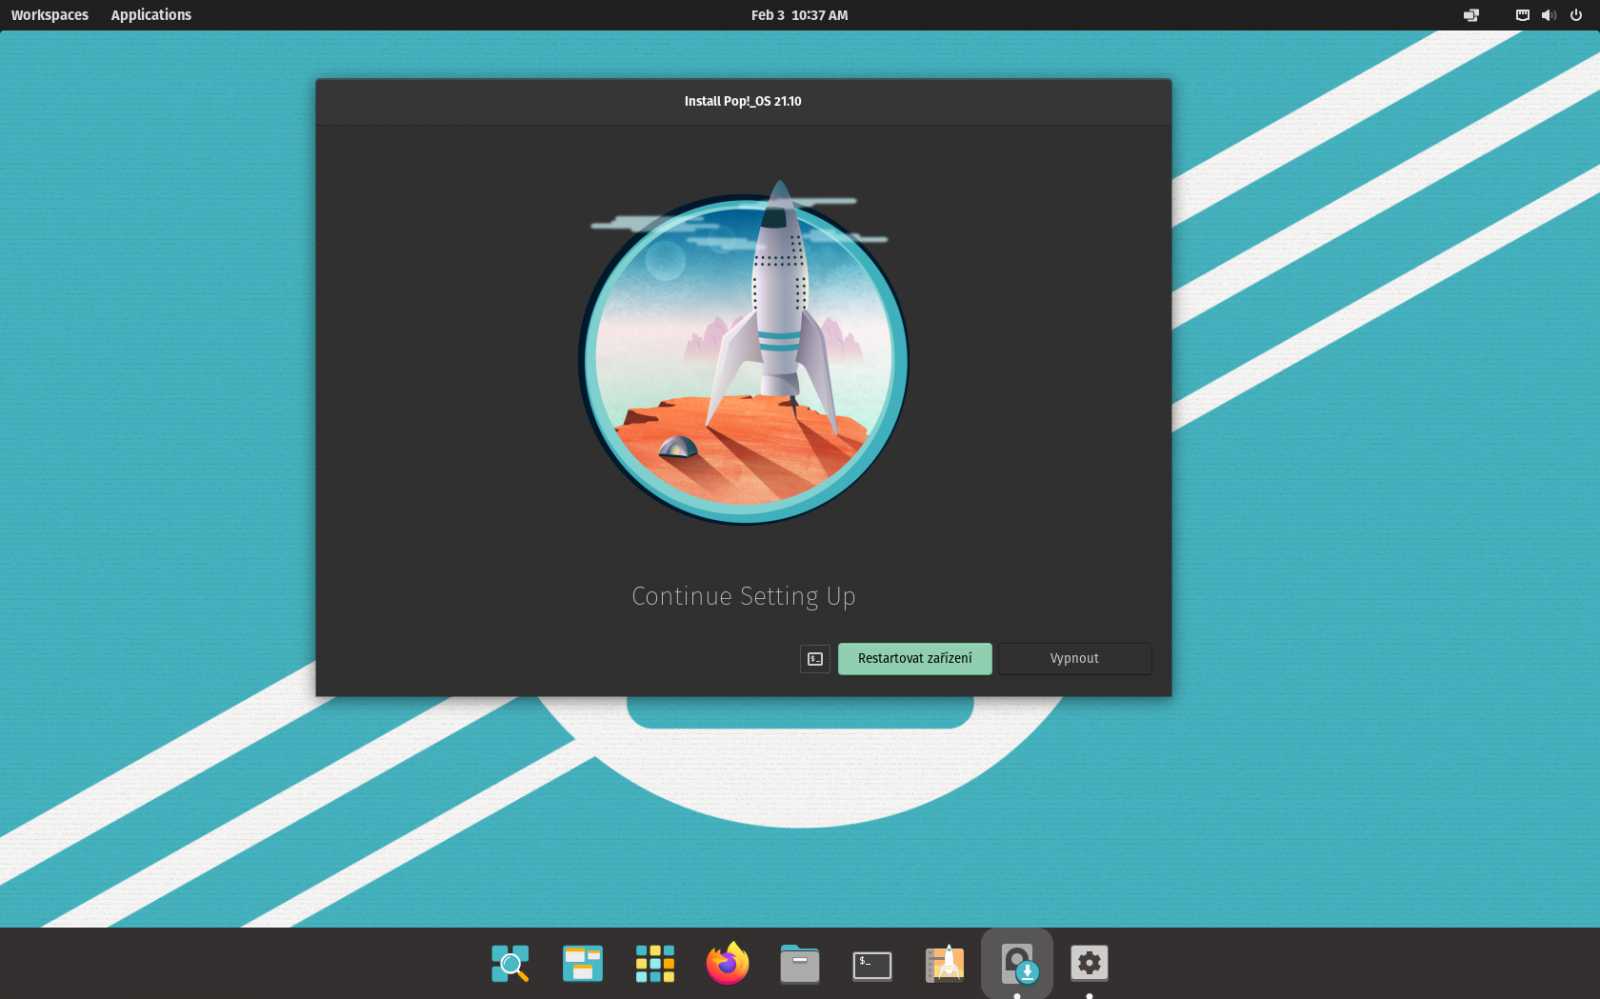Open the Files manager from the dock
The height and width of the screenshot is (999, 1600).
pos(800,964)
